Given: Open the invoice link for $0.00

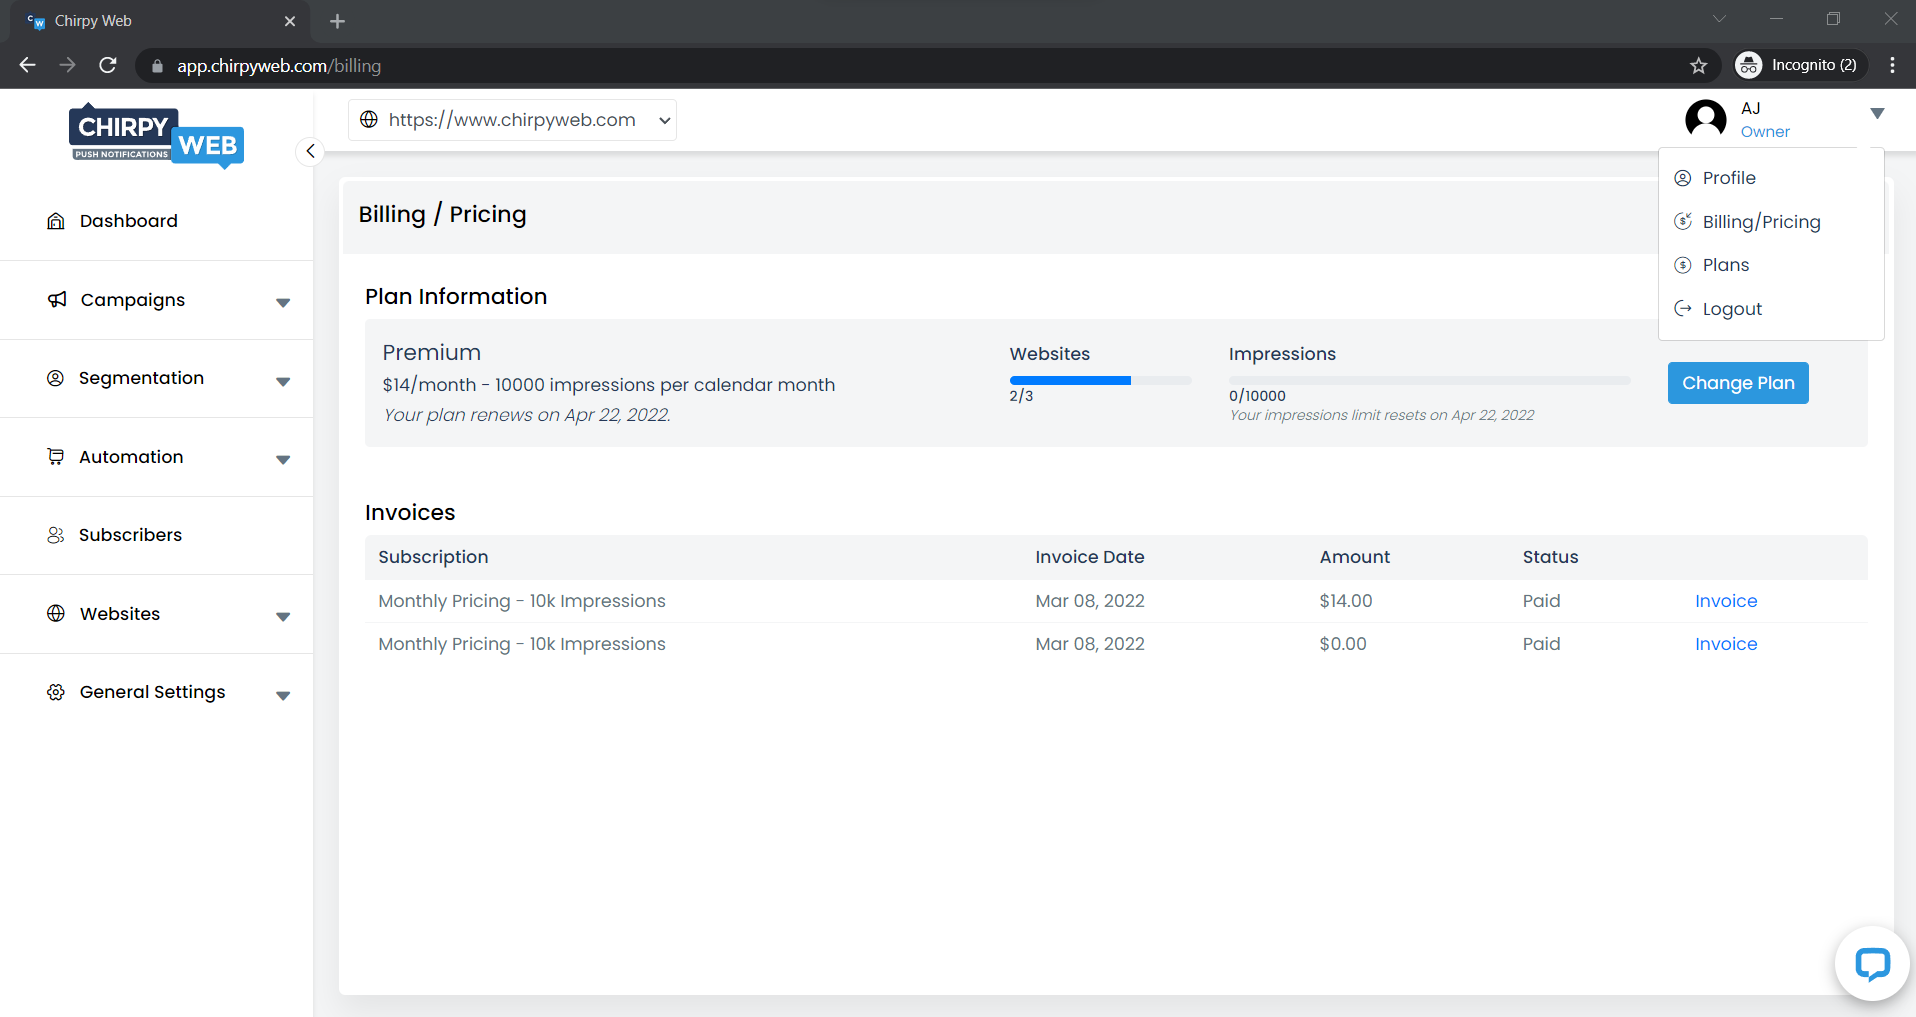Looking at the screenshot, I should (1726, 644).
